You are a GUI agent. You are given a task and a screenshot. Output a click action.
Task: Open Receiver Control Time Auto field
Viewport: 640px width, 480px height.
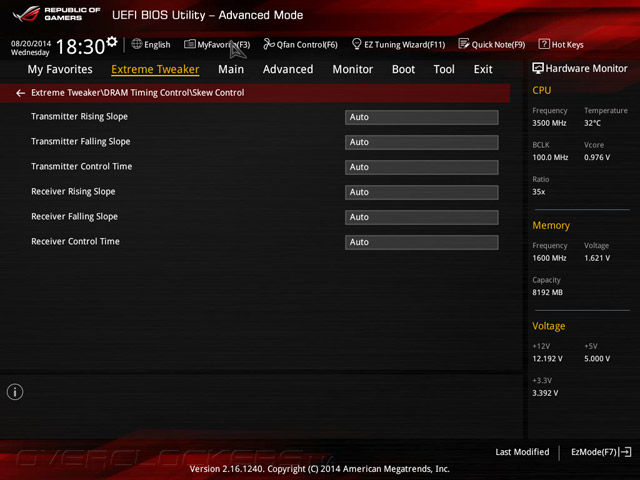(422, 242)
